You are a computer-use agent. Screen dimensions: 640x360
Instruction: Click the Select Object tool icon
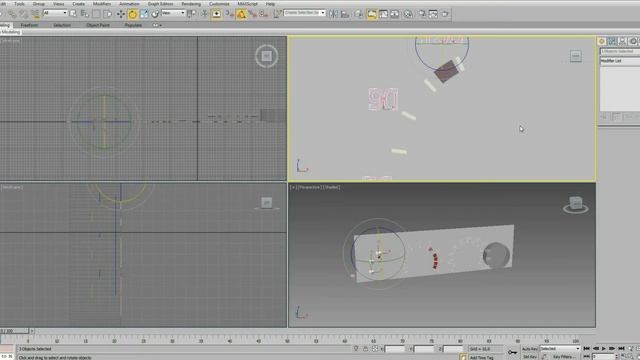(73, 14)
